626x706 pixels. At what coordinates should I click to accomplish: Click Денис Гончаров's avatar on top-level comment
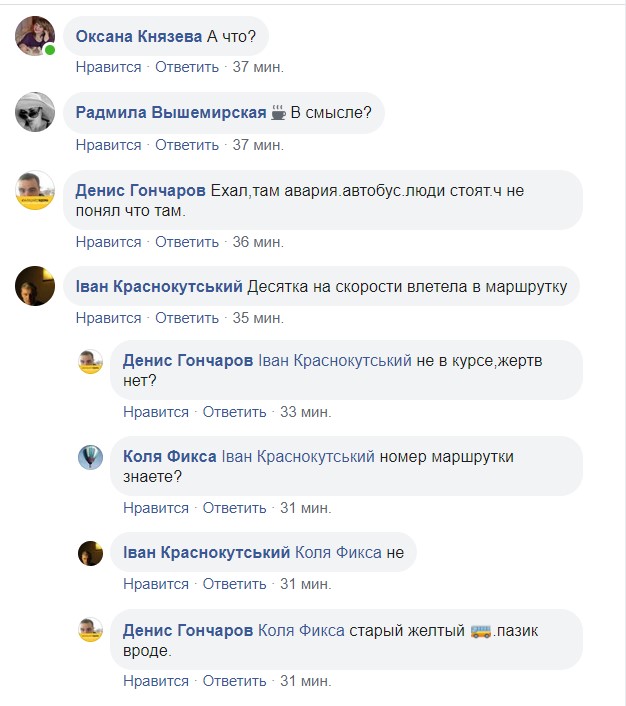(x=35, y=189)
